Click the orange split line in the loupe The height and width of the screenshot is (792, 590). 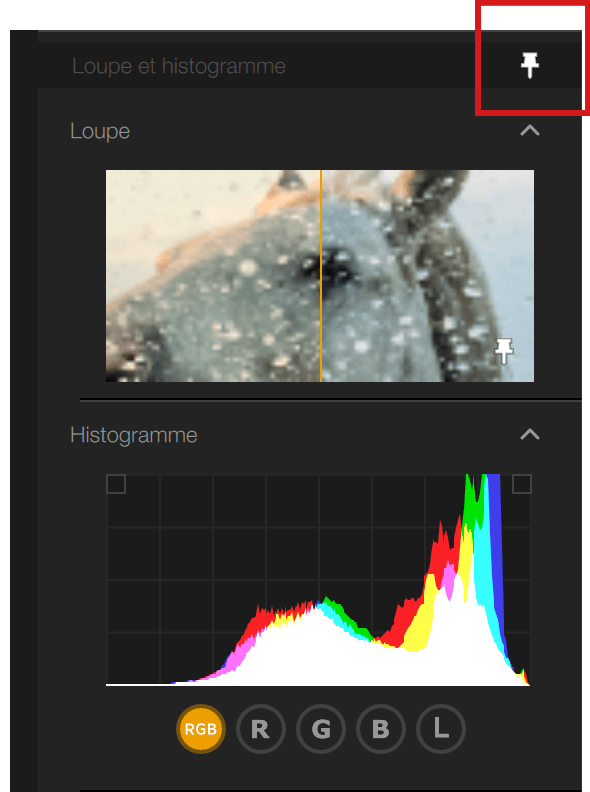click(321, 276)
